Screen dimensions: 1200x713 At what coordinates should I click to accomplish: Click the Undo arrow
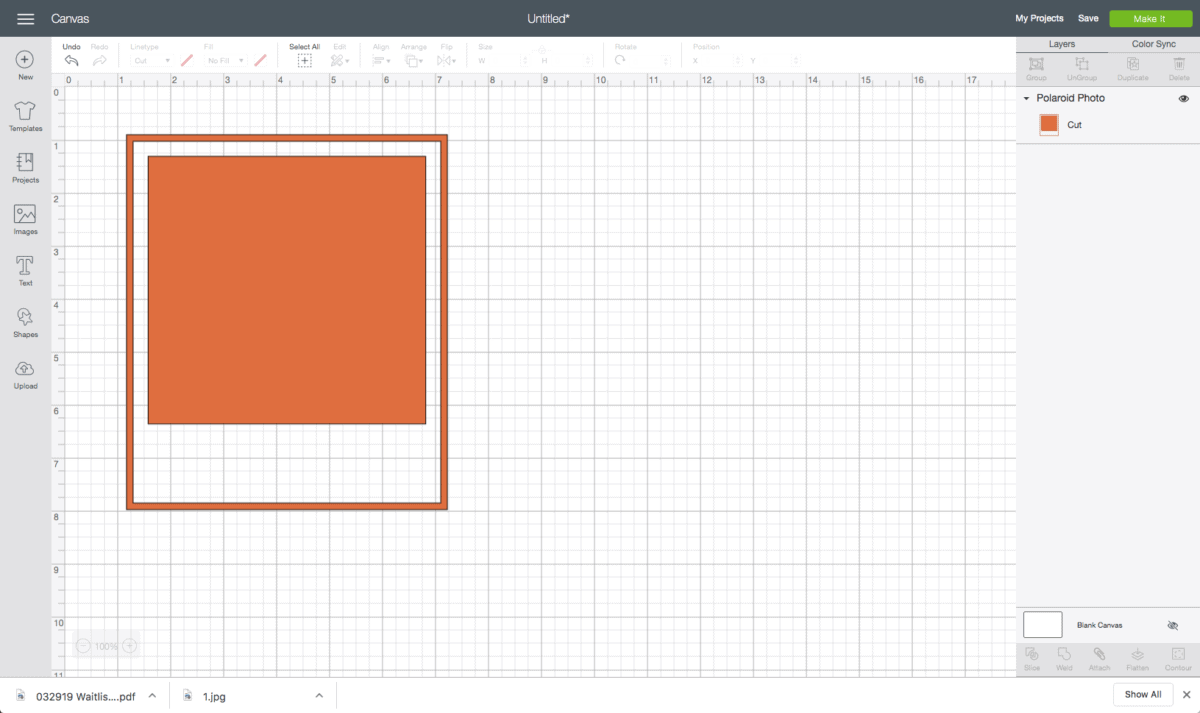click(71, 61)
